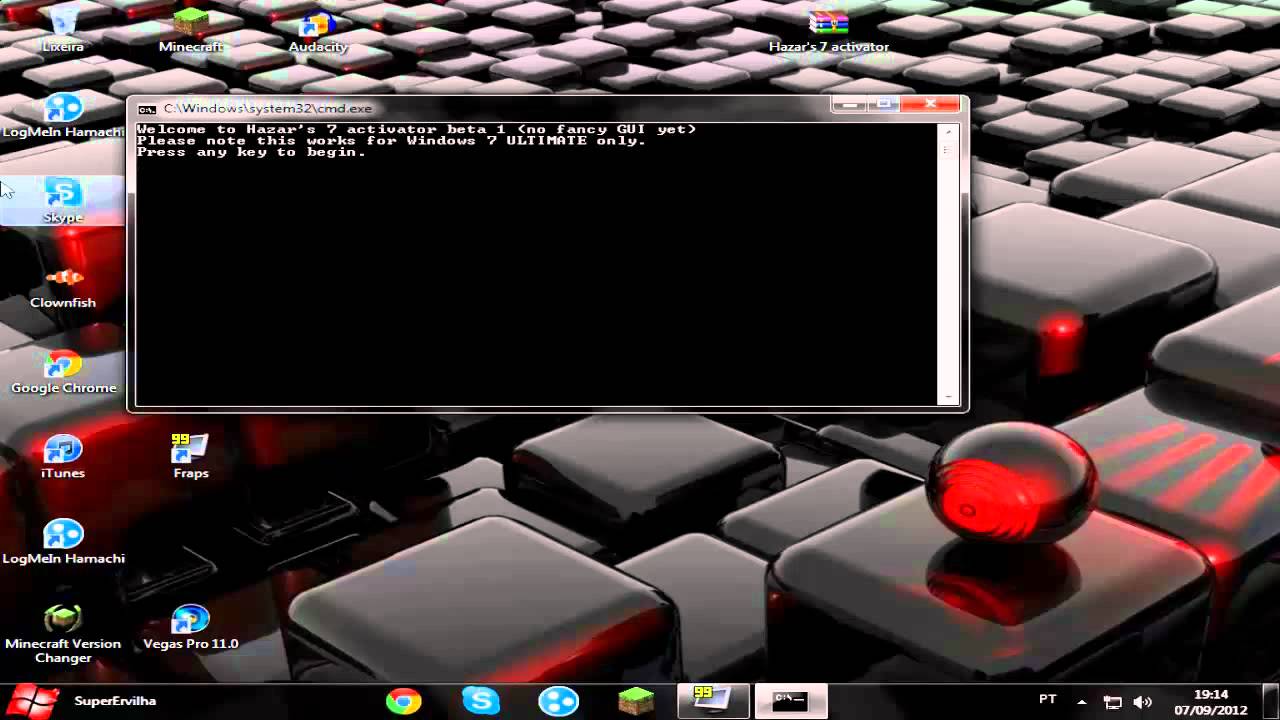The image size is (1280, 720).
Task: Open LogMeIn Hamachi shortcut below iTunes
Action: [63, 541]
